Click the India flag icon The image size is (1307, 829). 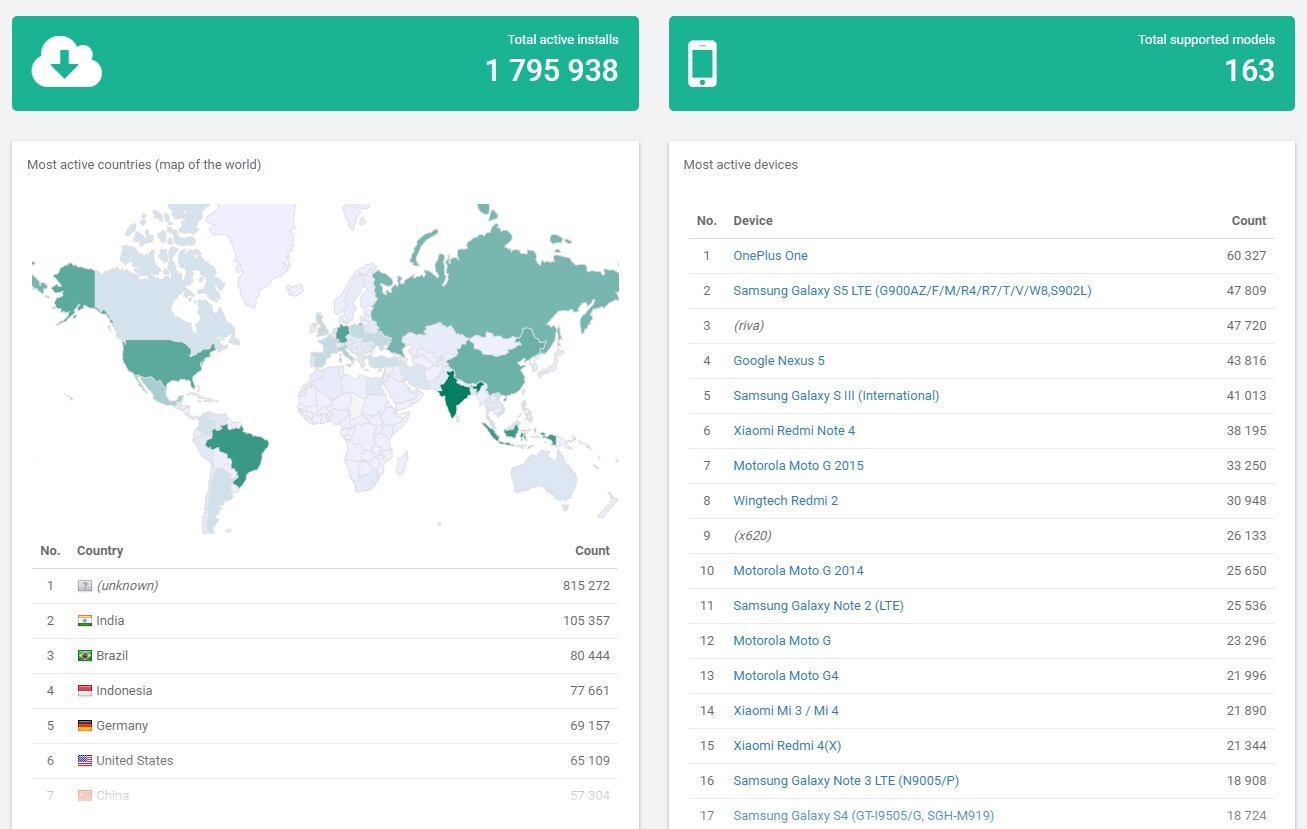pyautogui.click(x=85, y=621)
